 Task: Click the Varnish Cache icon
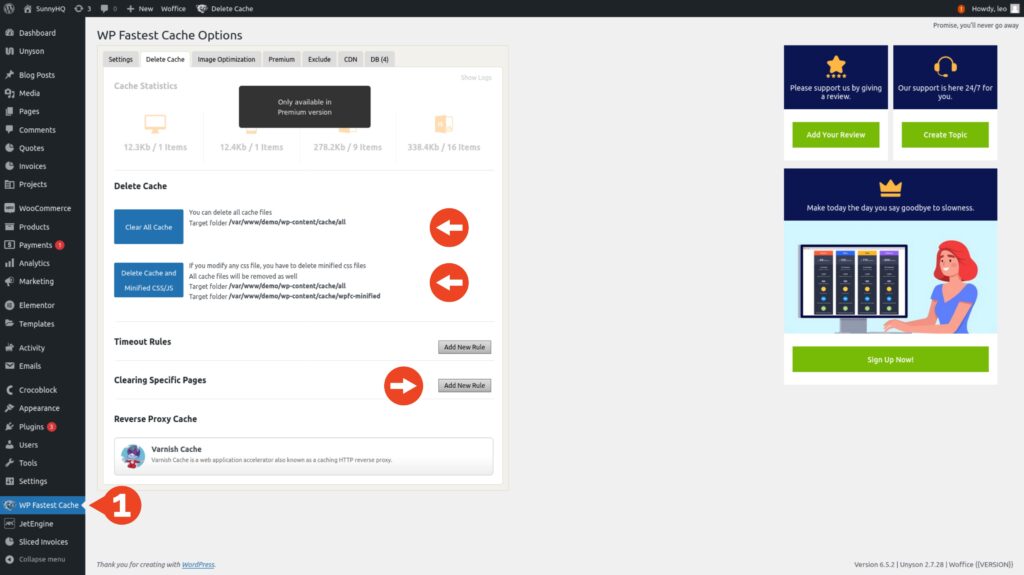click(x=132, y=456)
